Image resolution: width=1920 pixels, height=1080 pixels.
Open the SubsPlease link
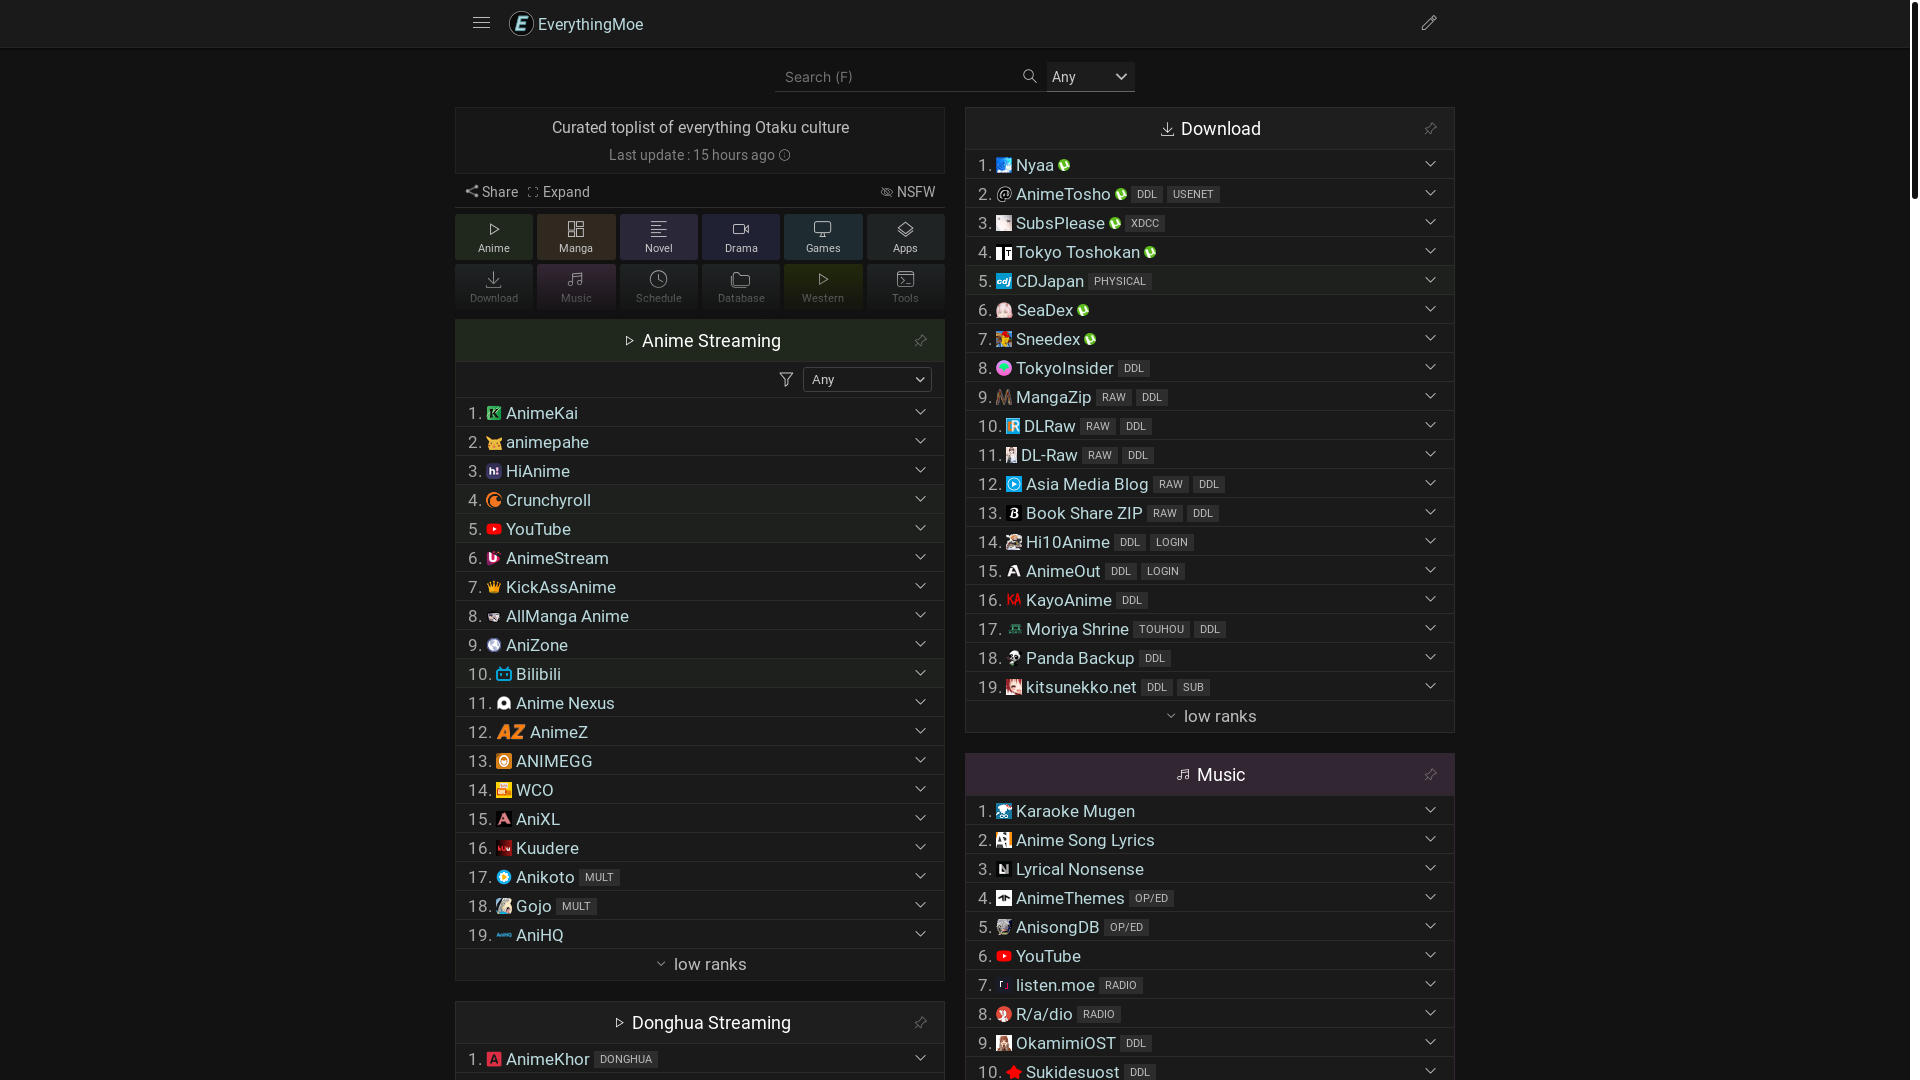pos(1060,223)
